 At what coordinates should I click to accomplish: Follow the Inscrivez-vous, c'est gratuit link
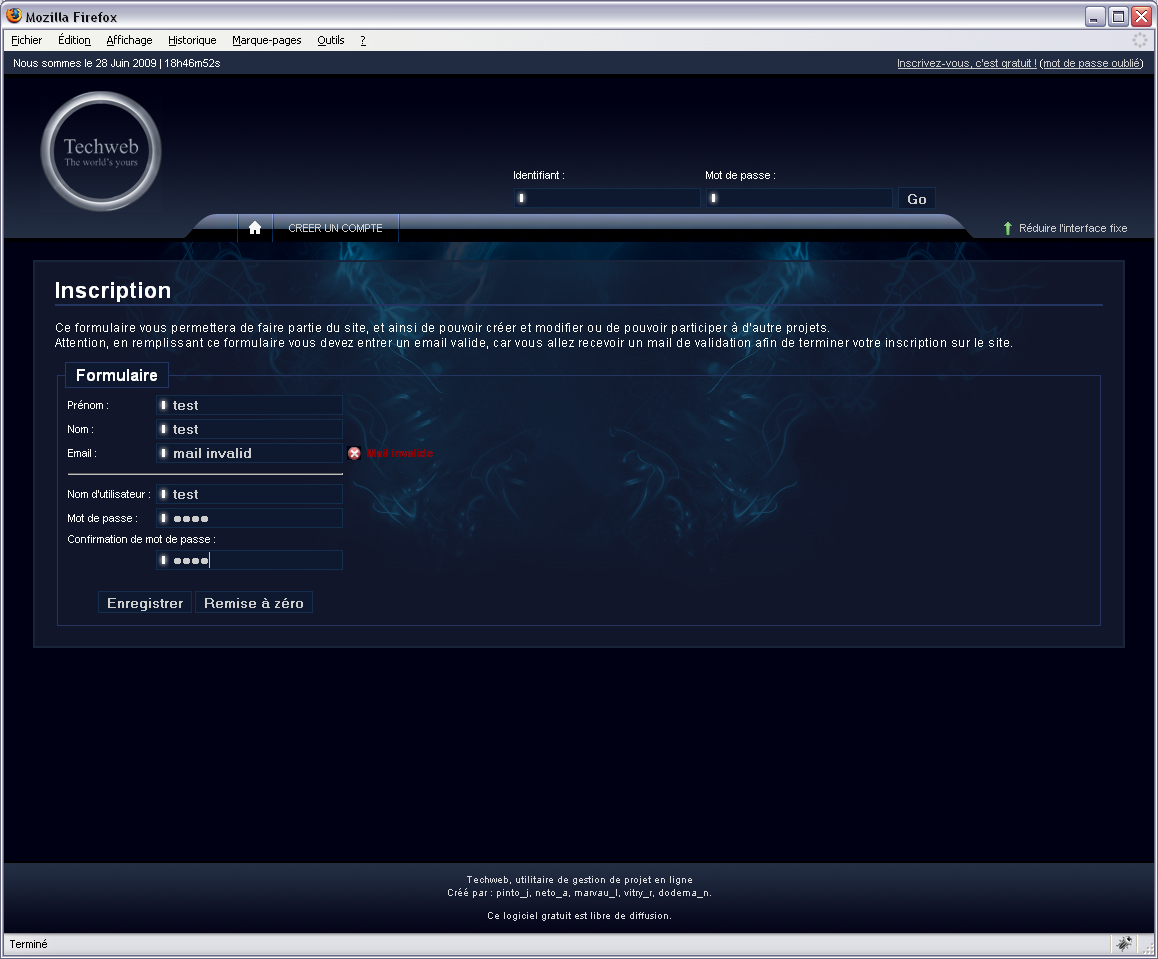point(966,63)
